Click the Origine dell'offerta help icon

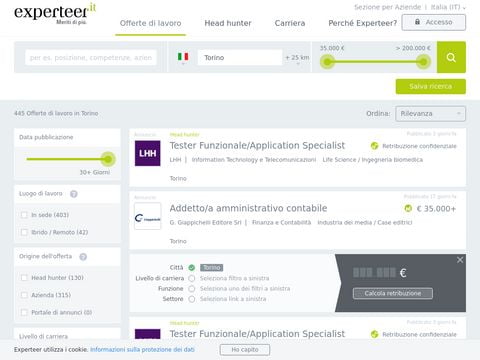83,256
